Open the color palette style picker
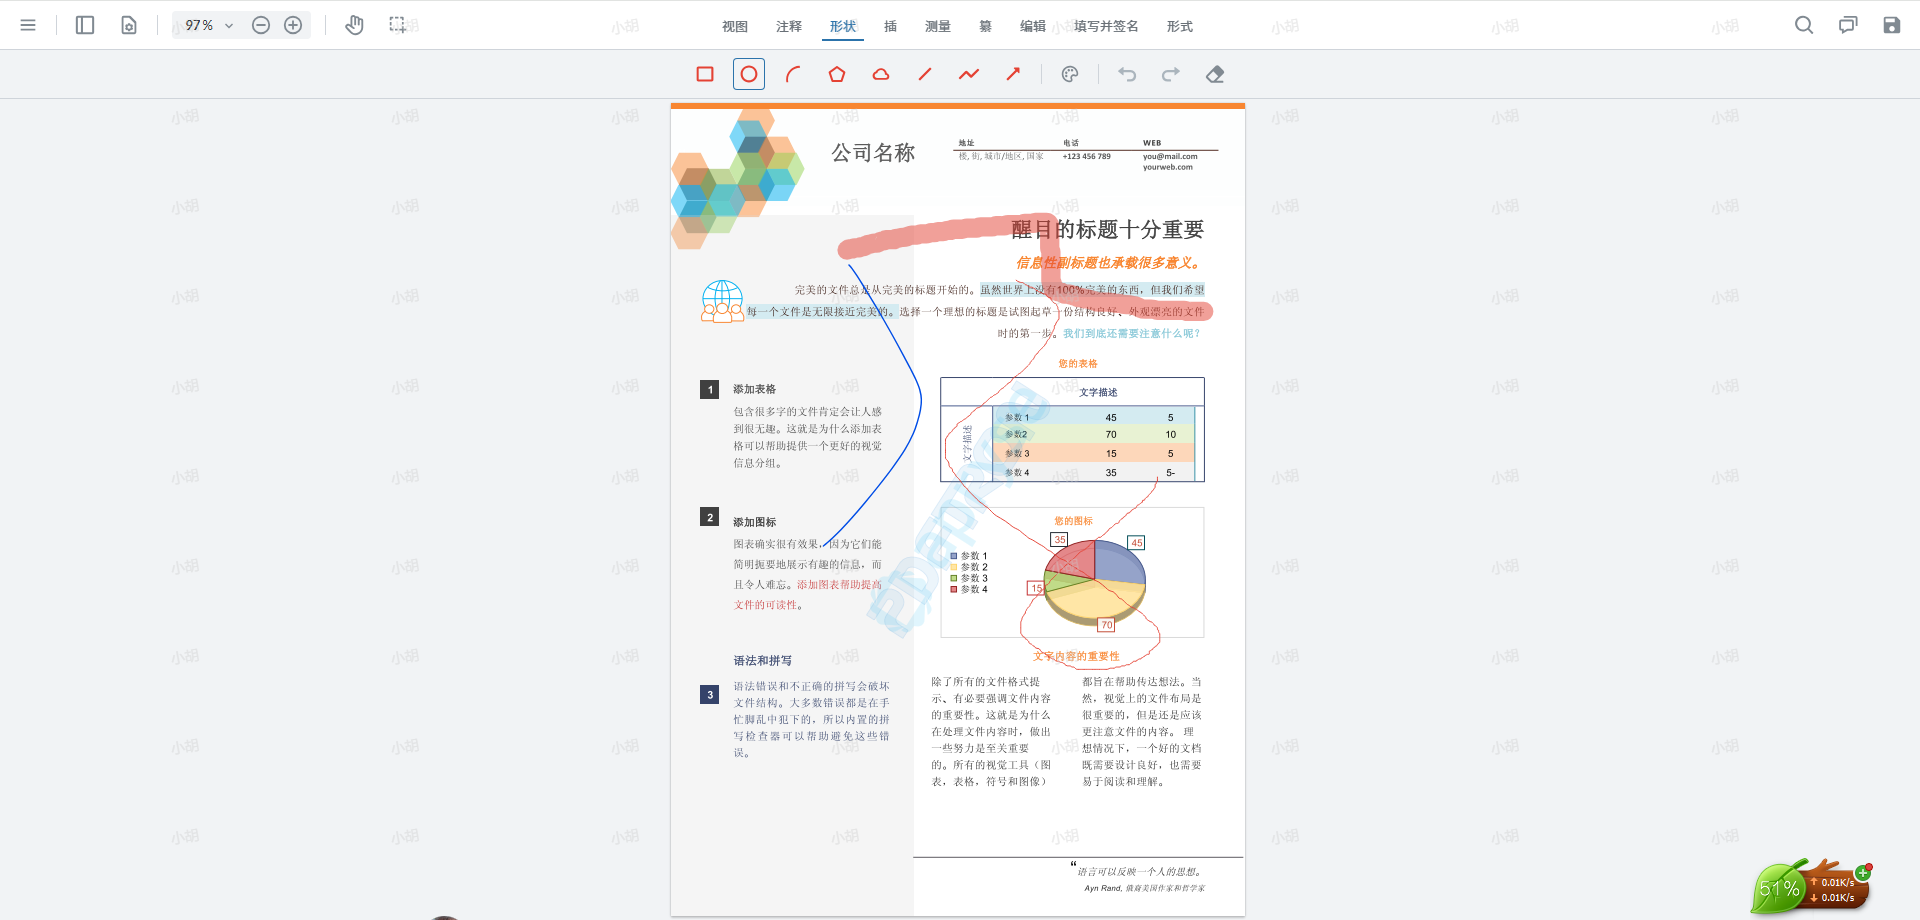Viewport: 1920px width, 920px height. click(1070, 74)
